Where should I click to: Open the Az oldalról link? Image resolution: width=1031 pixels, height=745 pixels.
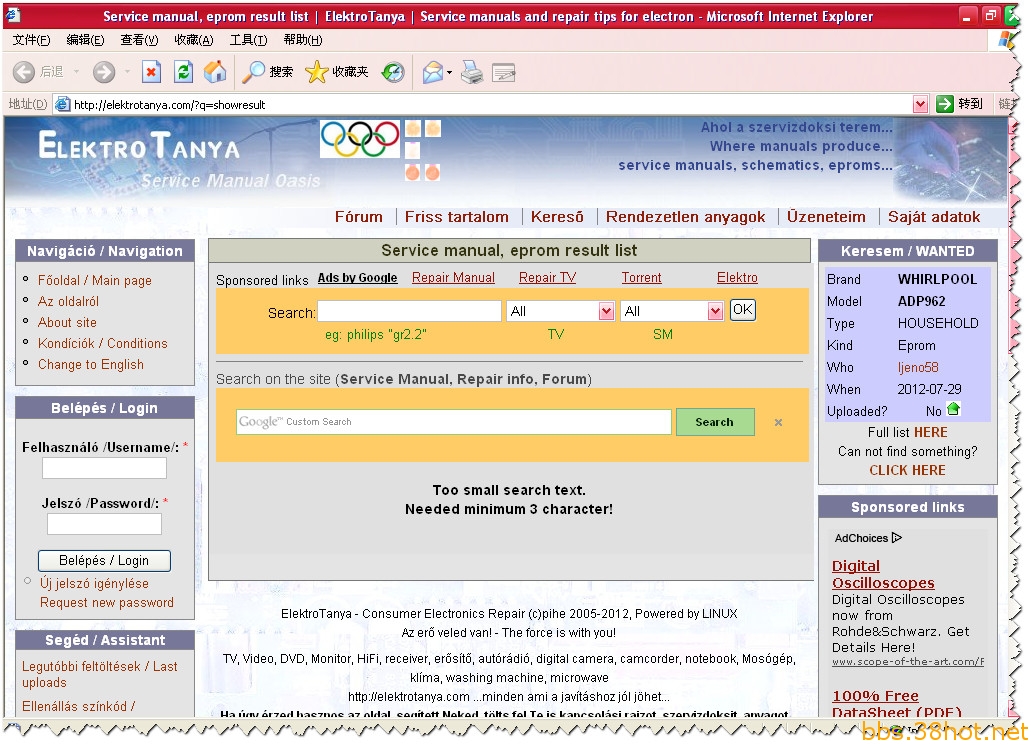pos(68,301)
